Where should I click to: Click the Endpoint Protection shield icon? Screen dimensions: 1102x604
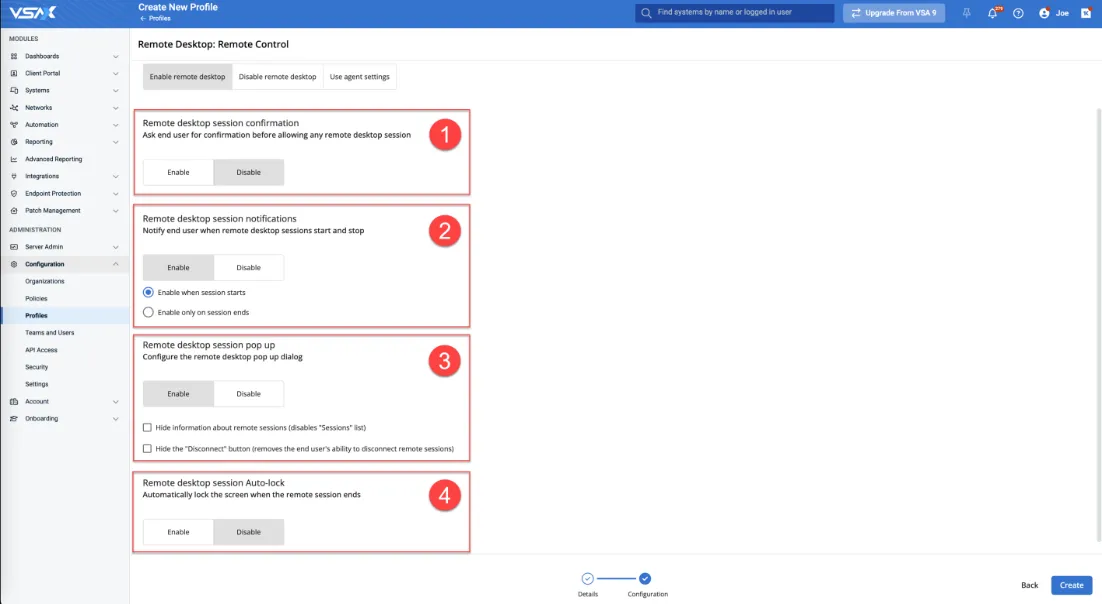(x=14, y=193)
